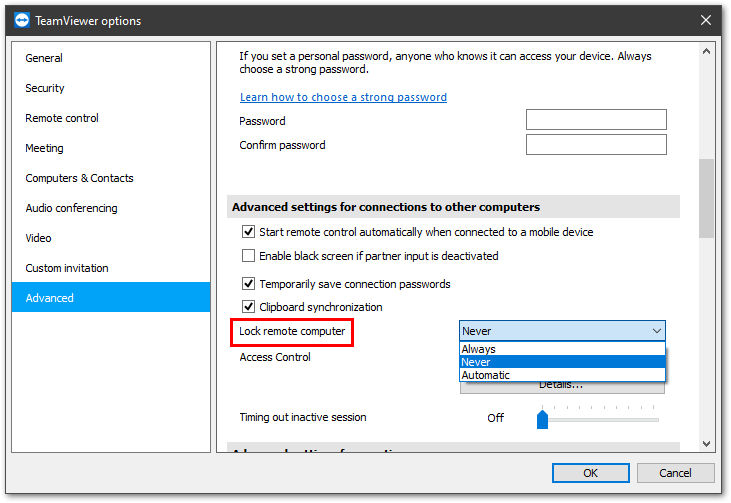Collapse the Lock remote computer dropdown
The height and width of the screenshot is (503, 731).
click(x=562, y=331)
